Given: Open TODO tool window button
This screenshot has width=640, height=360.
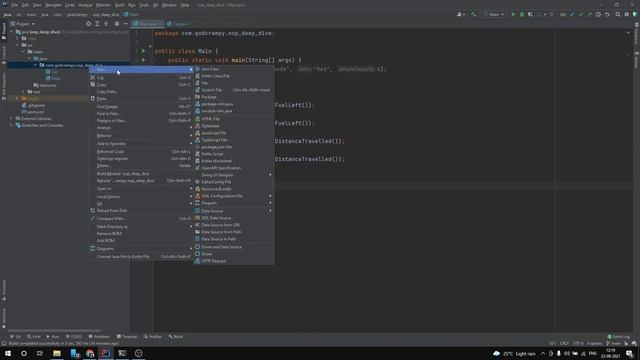Looking at the screenshot, I should [x=74, y=337].
